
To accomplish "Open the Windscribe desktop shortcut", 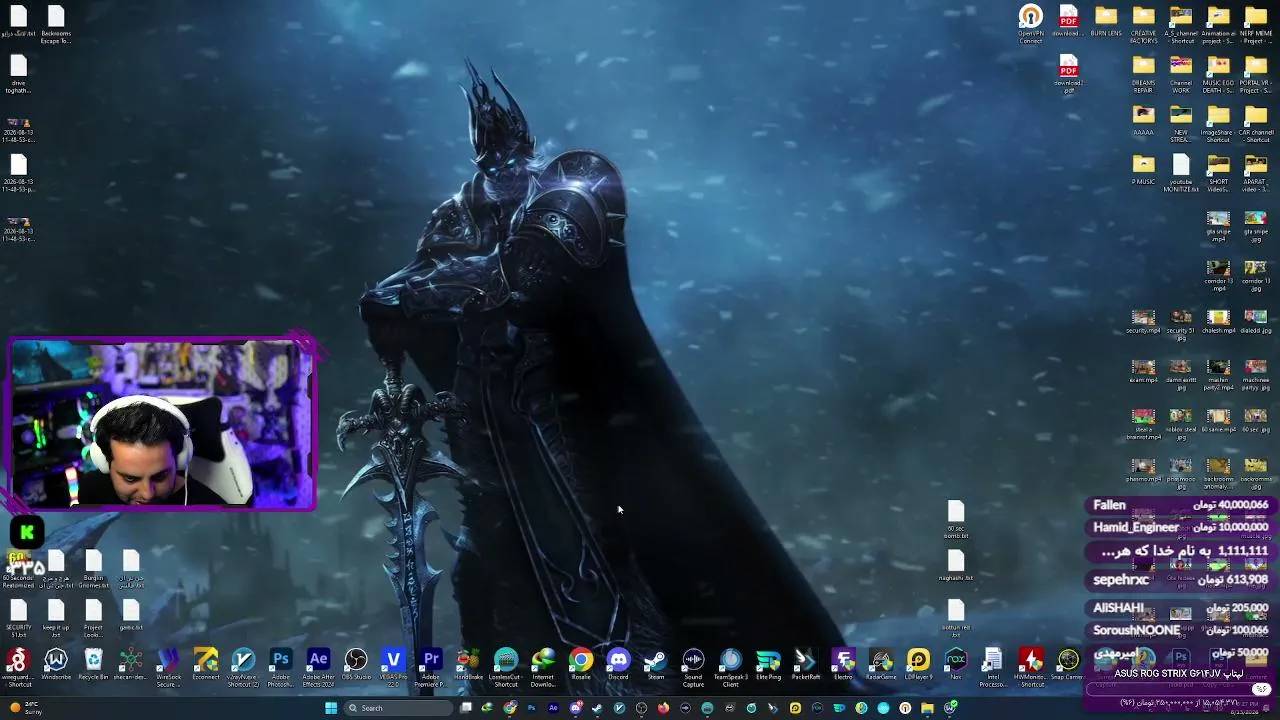I will tap(56, 666).
